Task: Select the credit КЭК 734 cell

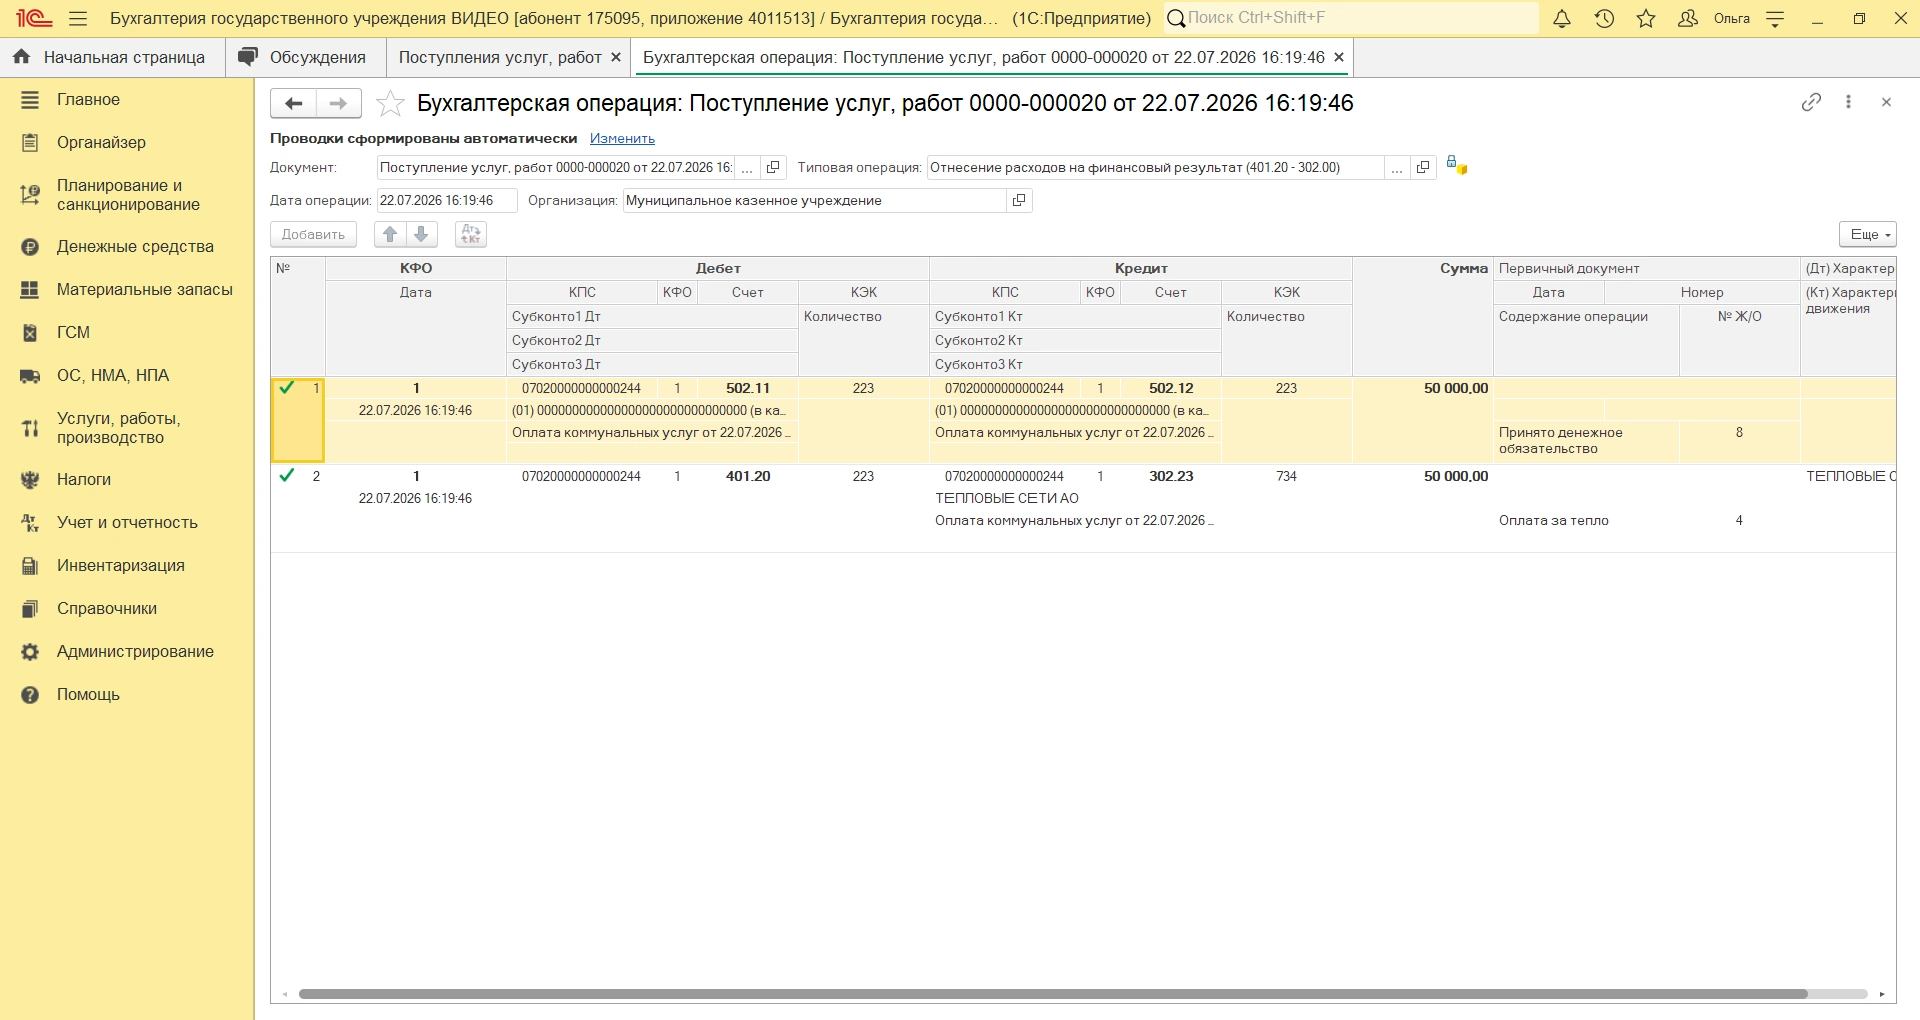Action: coord(1286,476)
